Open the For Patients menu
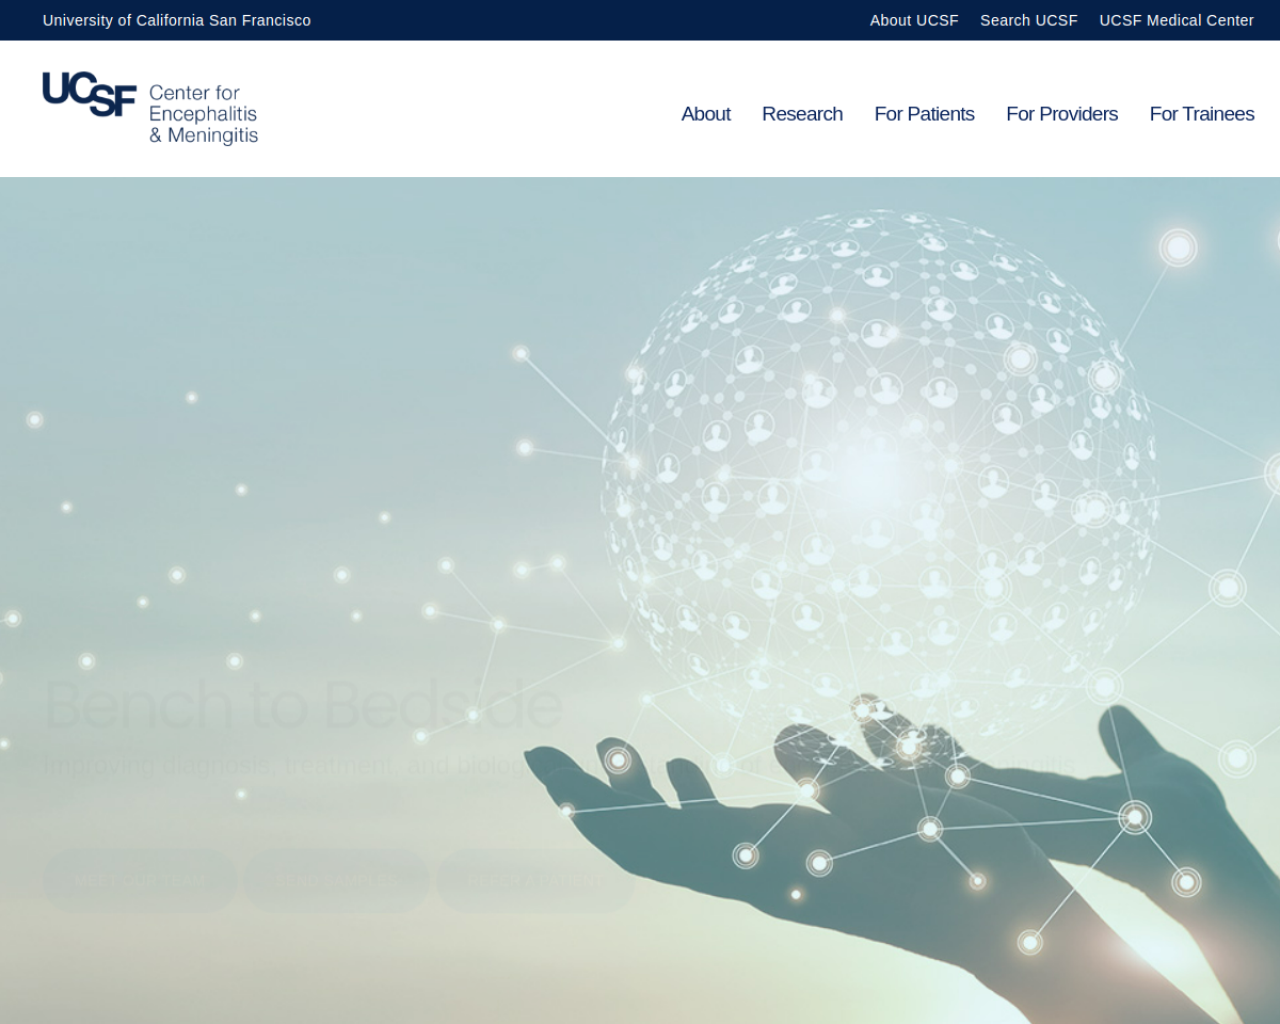This screenshot has height=1024, width=1280. (x=924, y=114)
